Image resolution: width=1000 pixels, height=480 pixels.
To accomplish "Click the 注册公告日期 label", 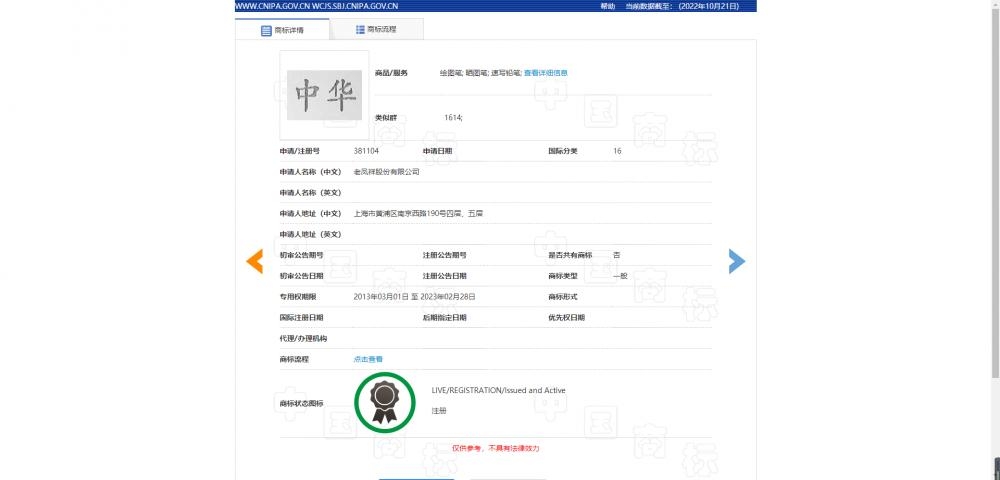I will pyautogui.click(x=445, y=276).
